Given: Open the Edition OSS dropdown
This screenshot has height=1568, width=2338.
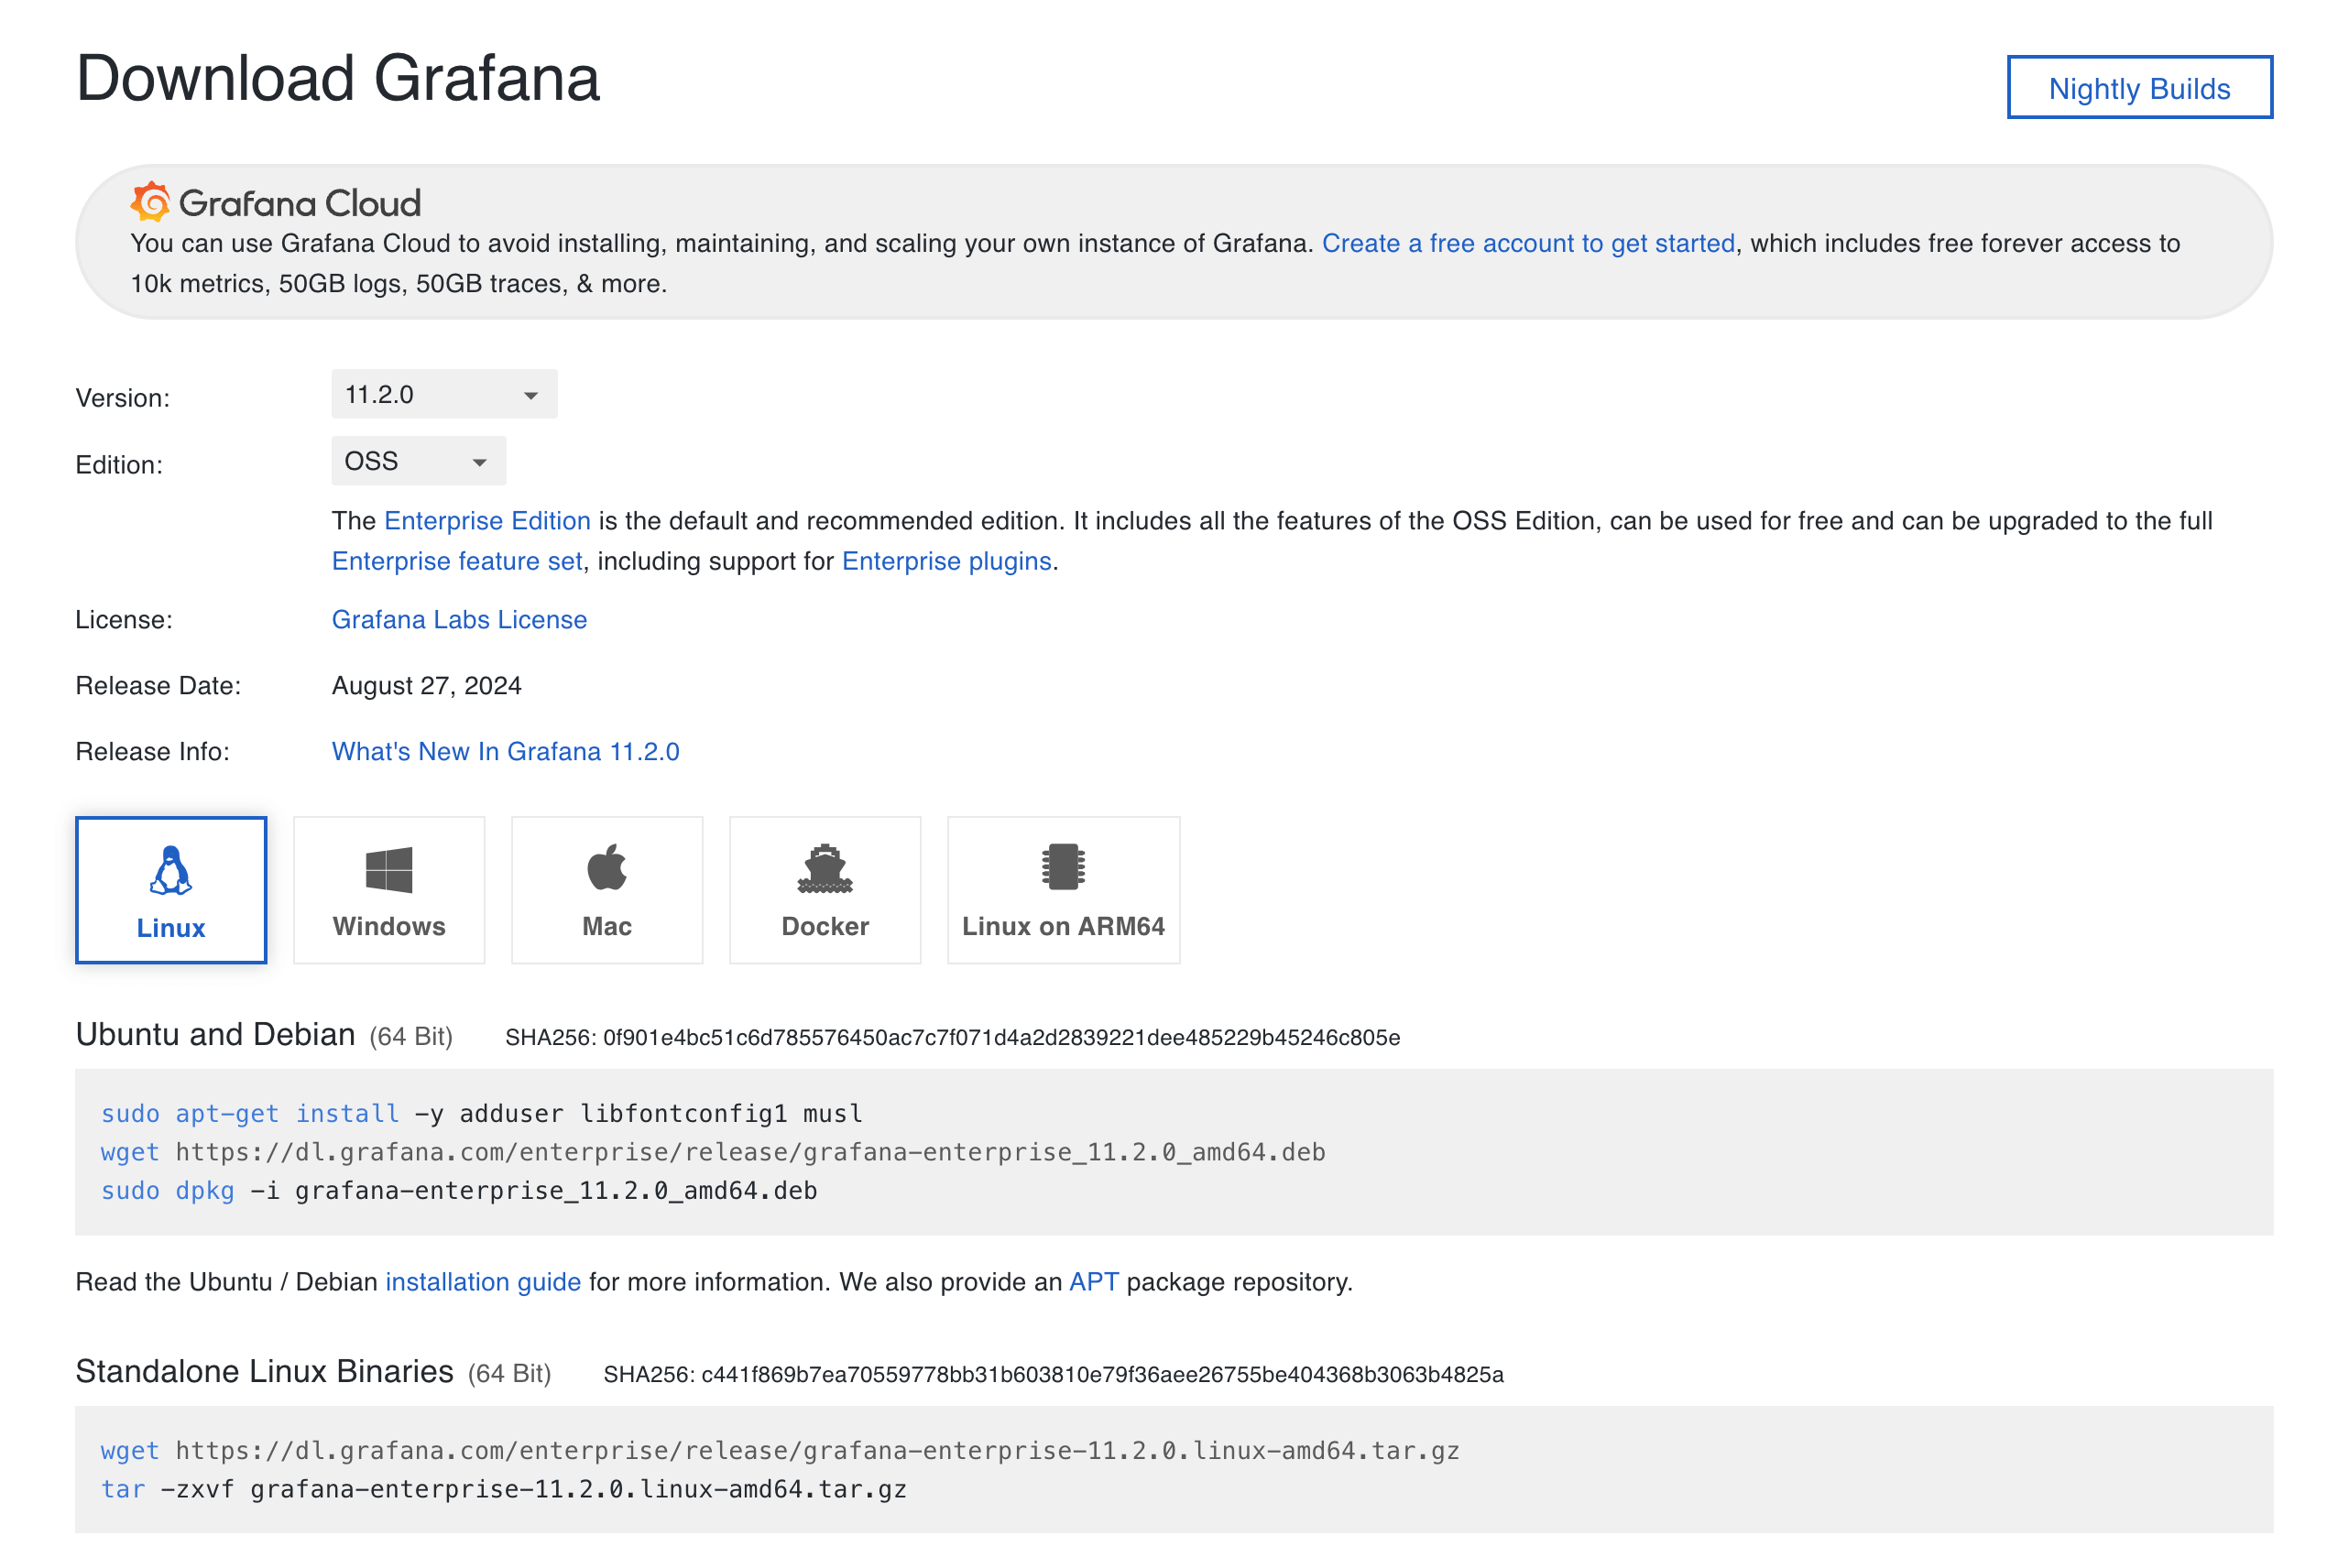Looking at the screenshot, I should (x=418, y=461).
